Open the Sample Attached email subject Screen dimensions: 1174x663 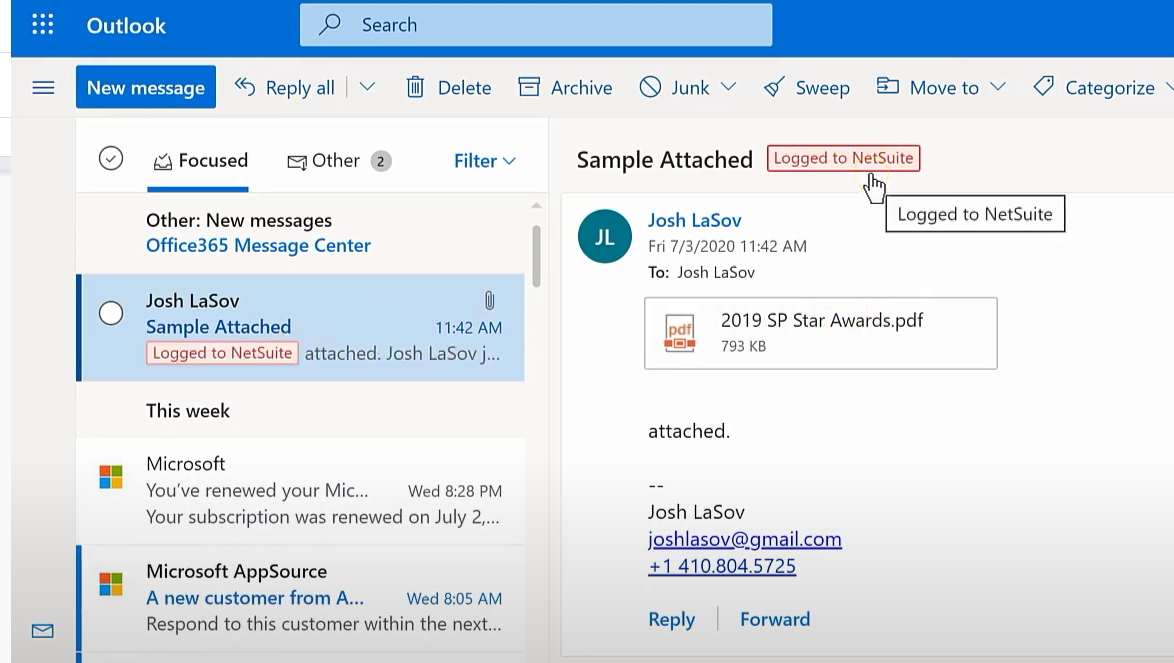tap(219, 327)
